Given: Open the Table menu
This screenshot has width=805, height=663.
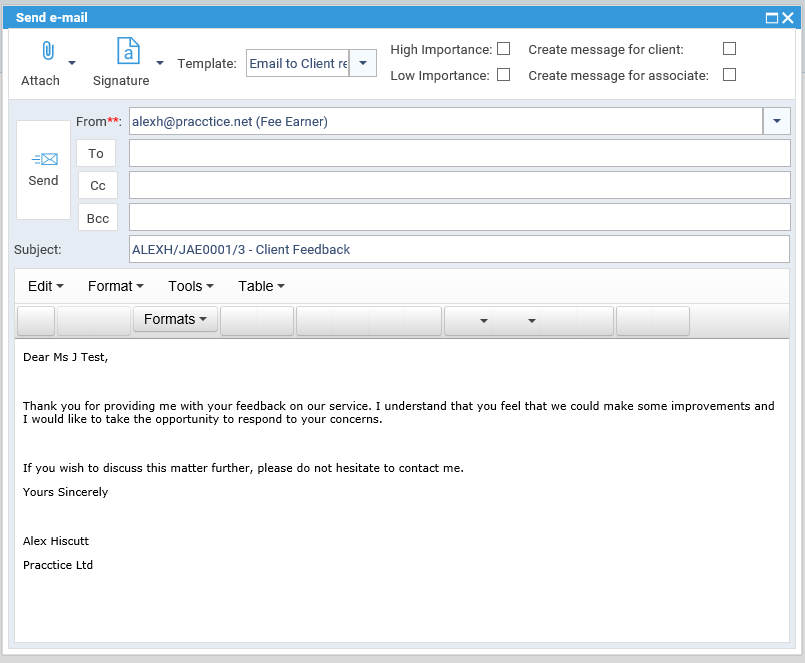Looking at the screenshot, I should [x=261, y=286].
